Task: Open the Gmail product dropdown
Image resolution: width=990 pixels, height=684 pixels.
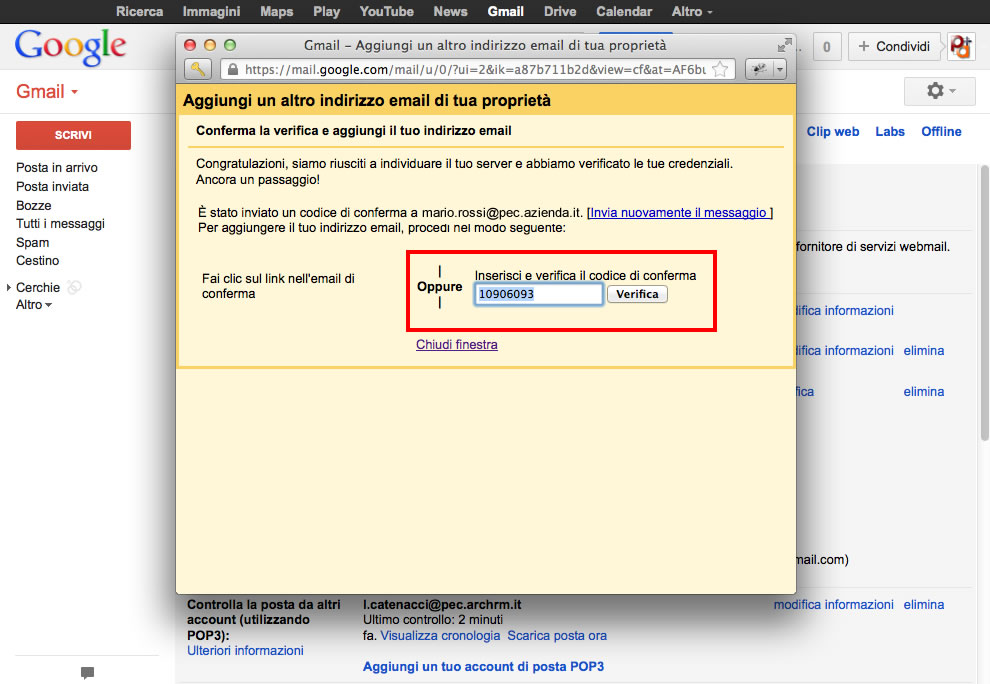Action: 47,92
